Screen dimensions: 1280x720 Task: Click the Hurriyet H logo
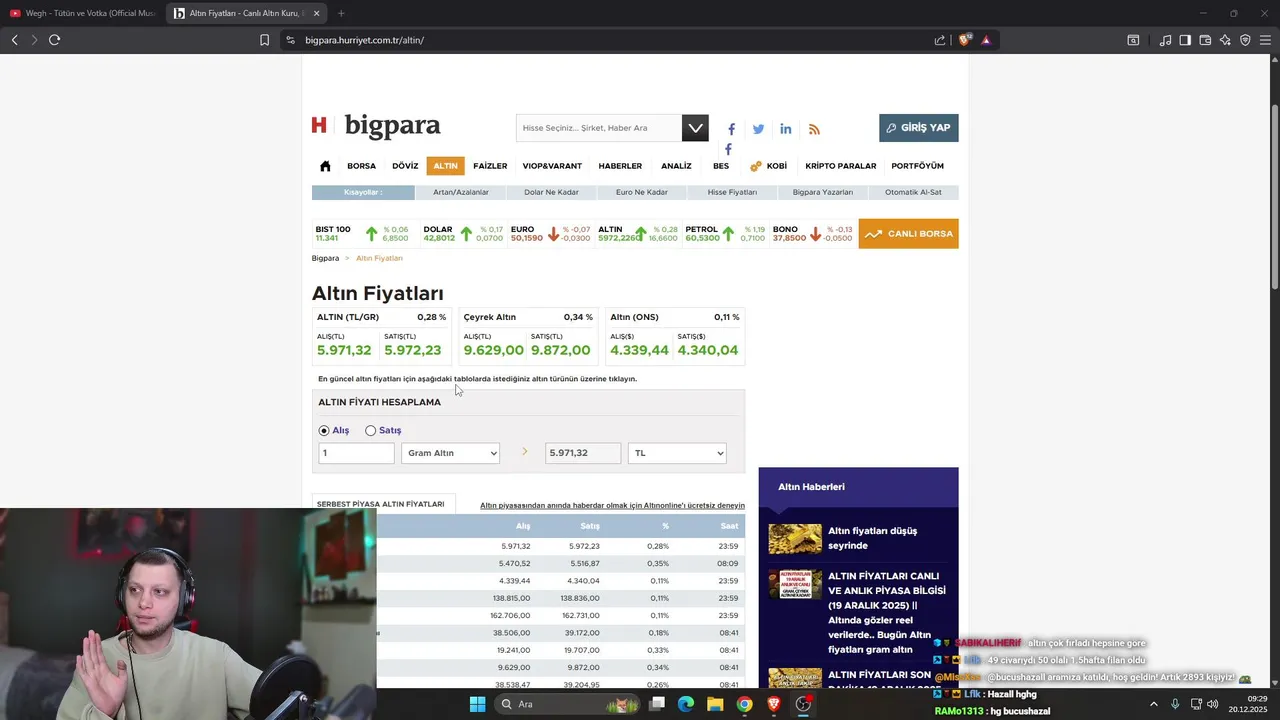[x=319, y=125]
